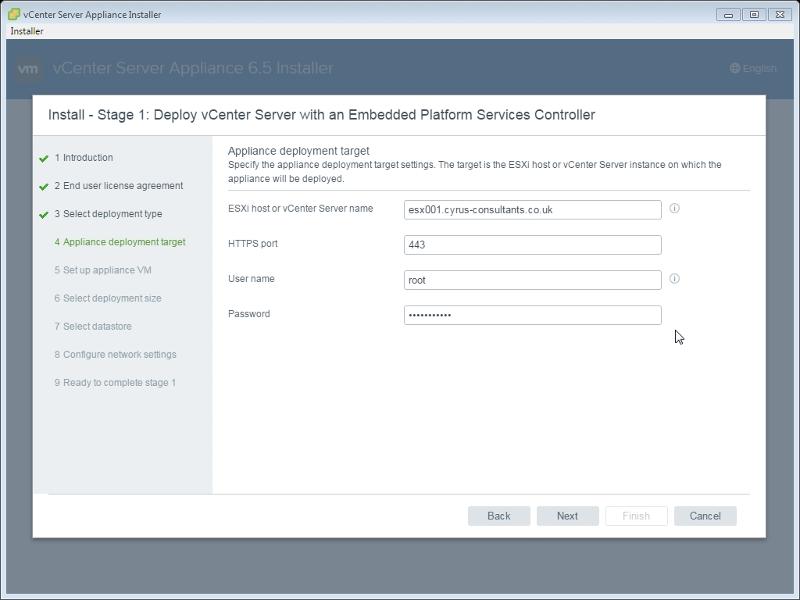Go to step 2 End user license agreement
800x600 pixels.
coord(118,186)
